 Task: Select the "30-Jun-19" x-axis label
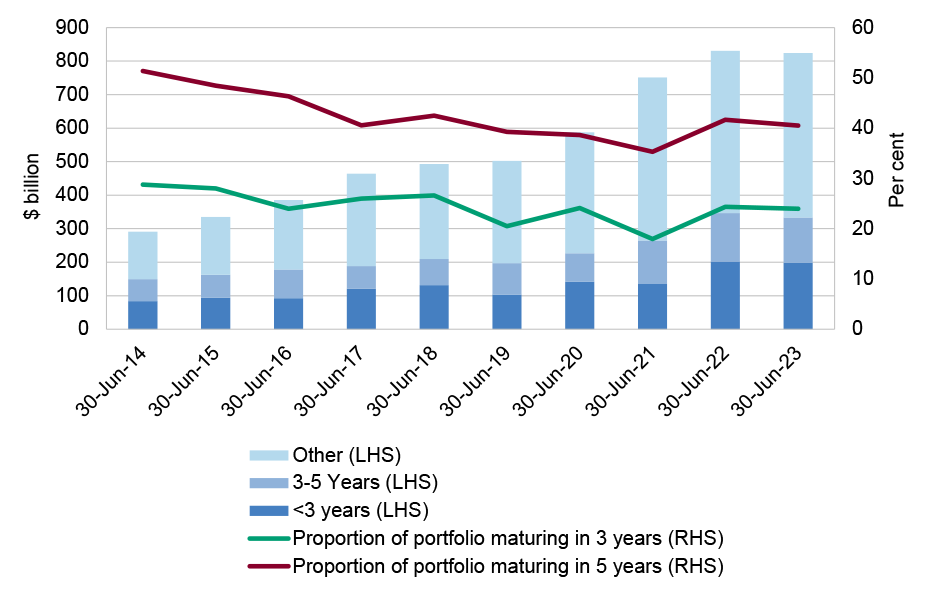pyautogui.click(x=477, y=381)
